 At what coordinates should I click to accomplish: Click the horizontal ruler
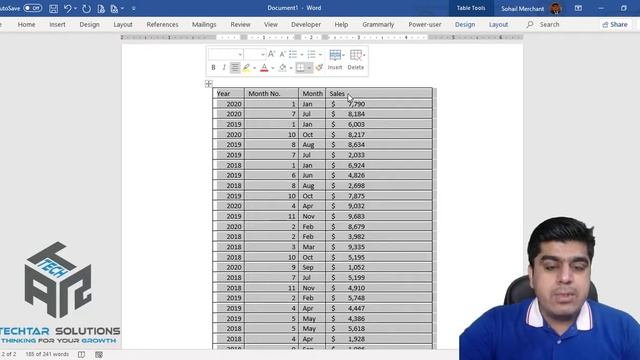tap(322, 38)
